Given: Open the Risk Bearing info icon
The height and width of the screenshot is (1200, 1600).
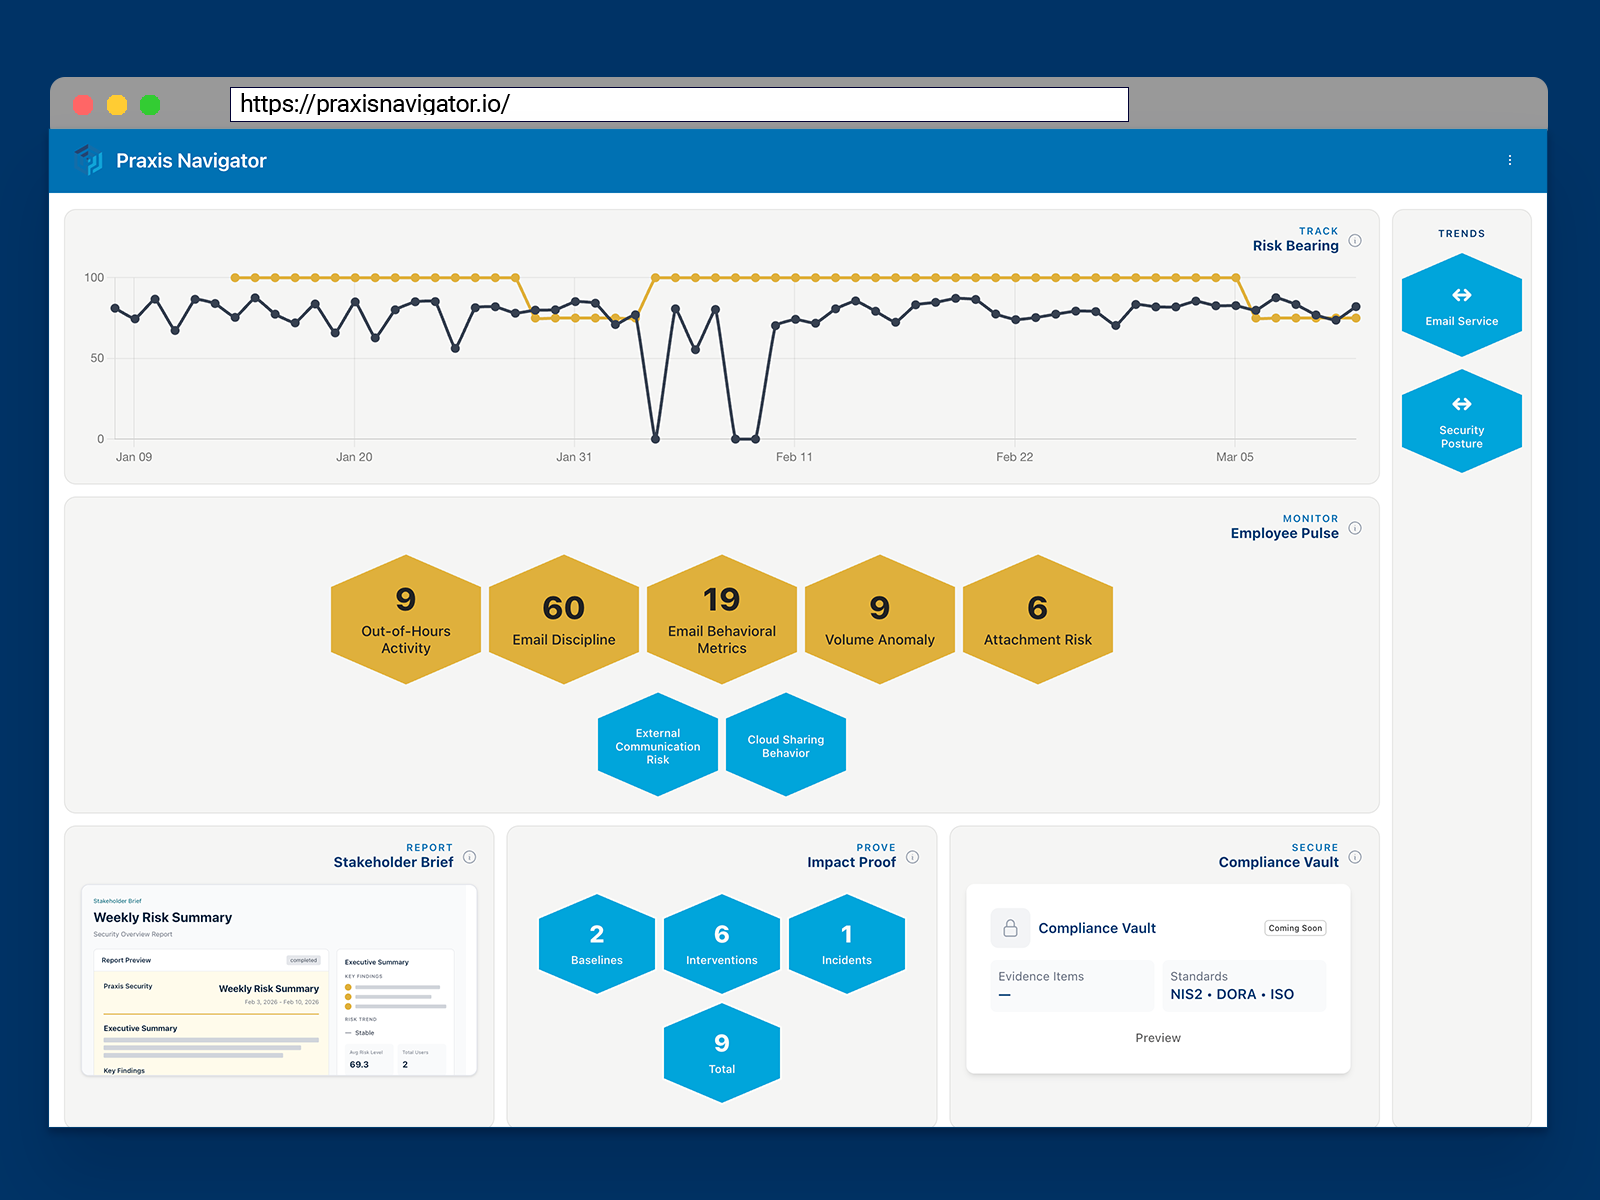Looking at the screenshot, I should pyautogui.click(x=1355, y=240).
